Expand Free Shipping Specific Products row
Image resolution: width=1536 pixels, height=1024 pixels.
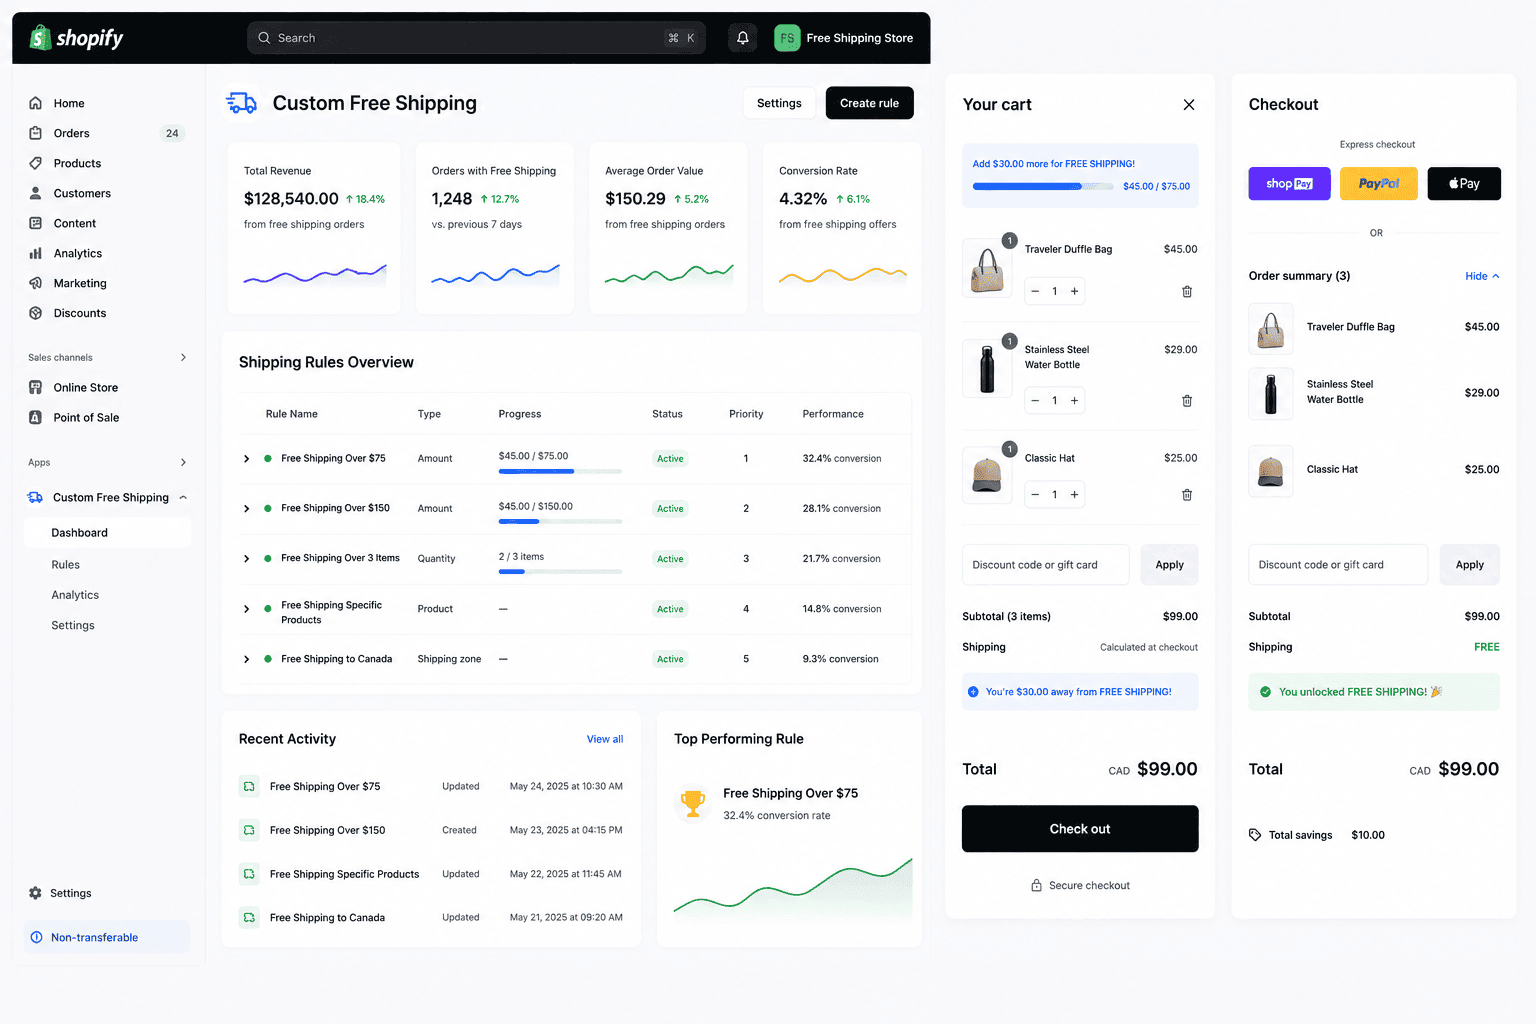coord(247,608)
